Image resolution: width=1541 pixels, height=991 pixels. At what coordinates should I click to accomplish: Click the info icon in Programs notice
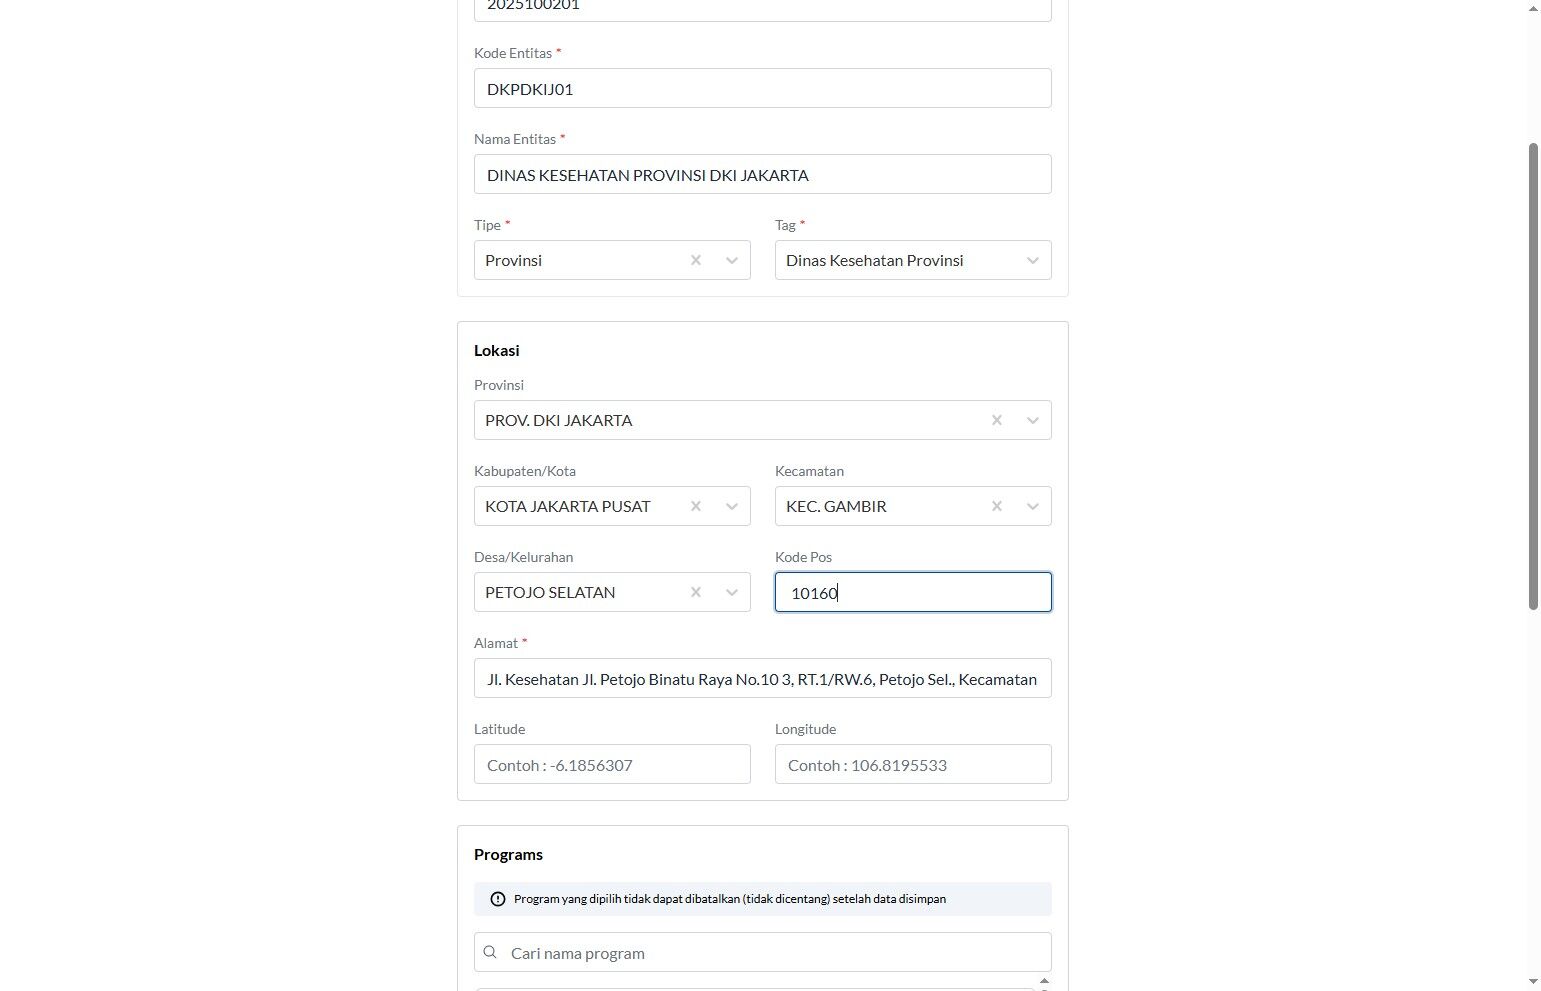click(x=498, y=899)
